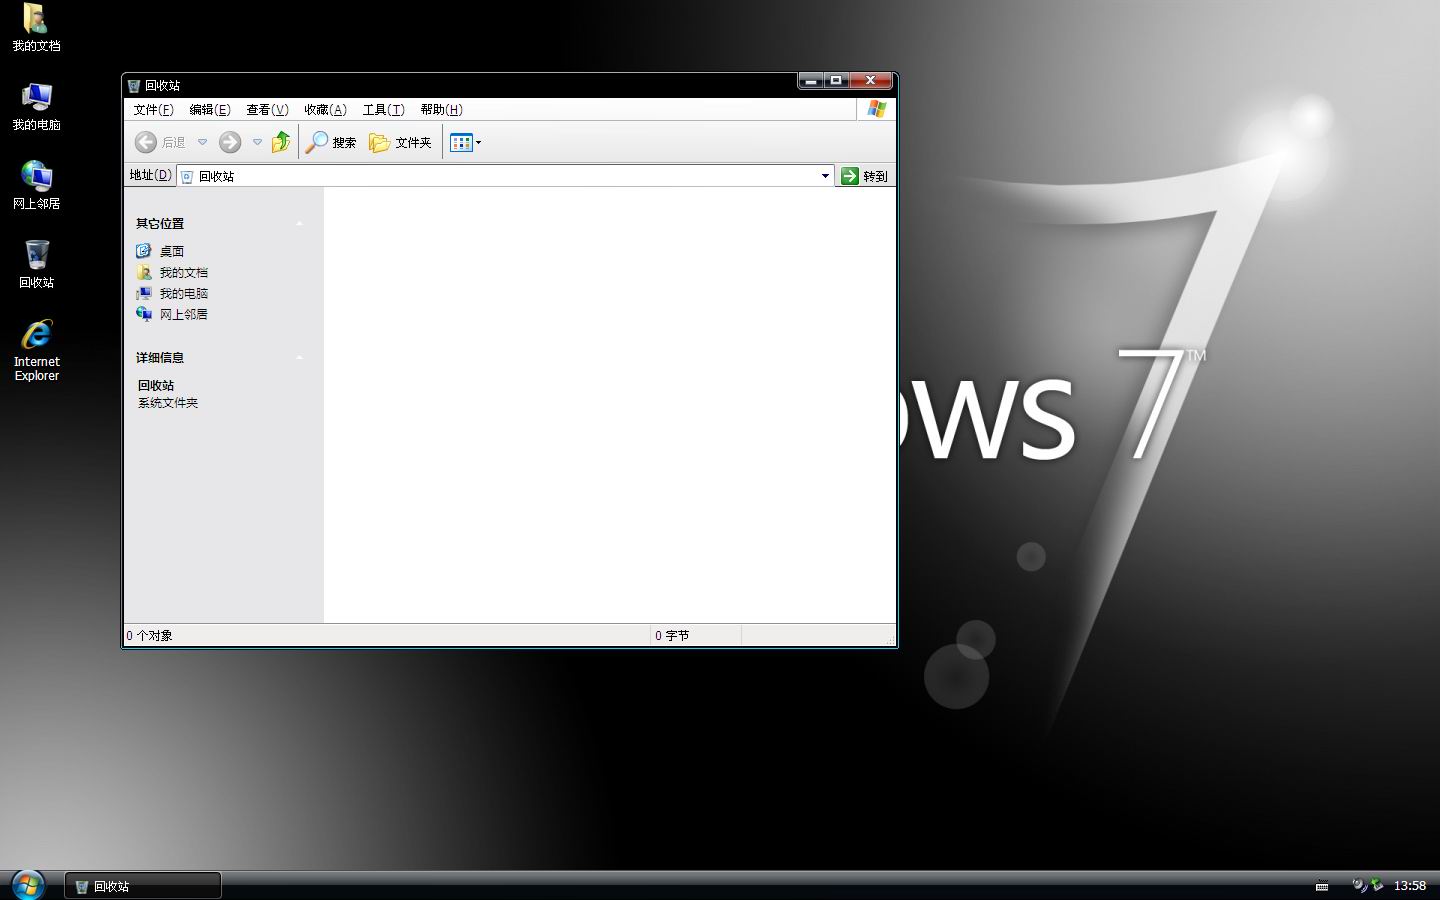Click the keyboard language tray icon

pos(1322,886)
